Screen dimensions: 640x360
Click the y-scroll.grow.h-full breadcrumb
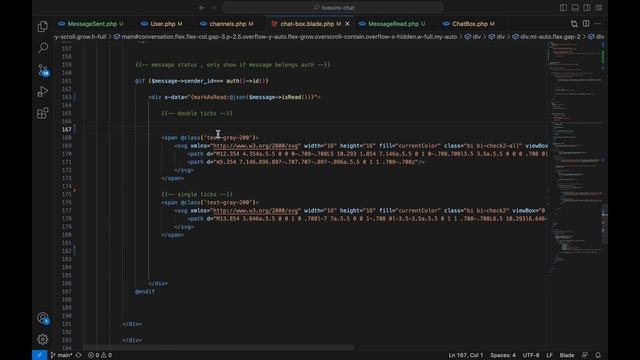pos(80,37)
